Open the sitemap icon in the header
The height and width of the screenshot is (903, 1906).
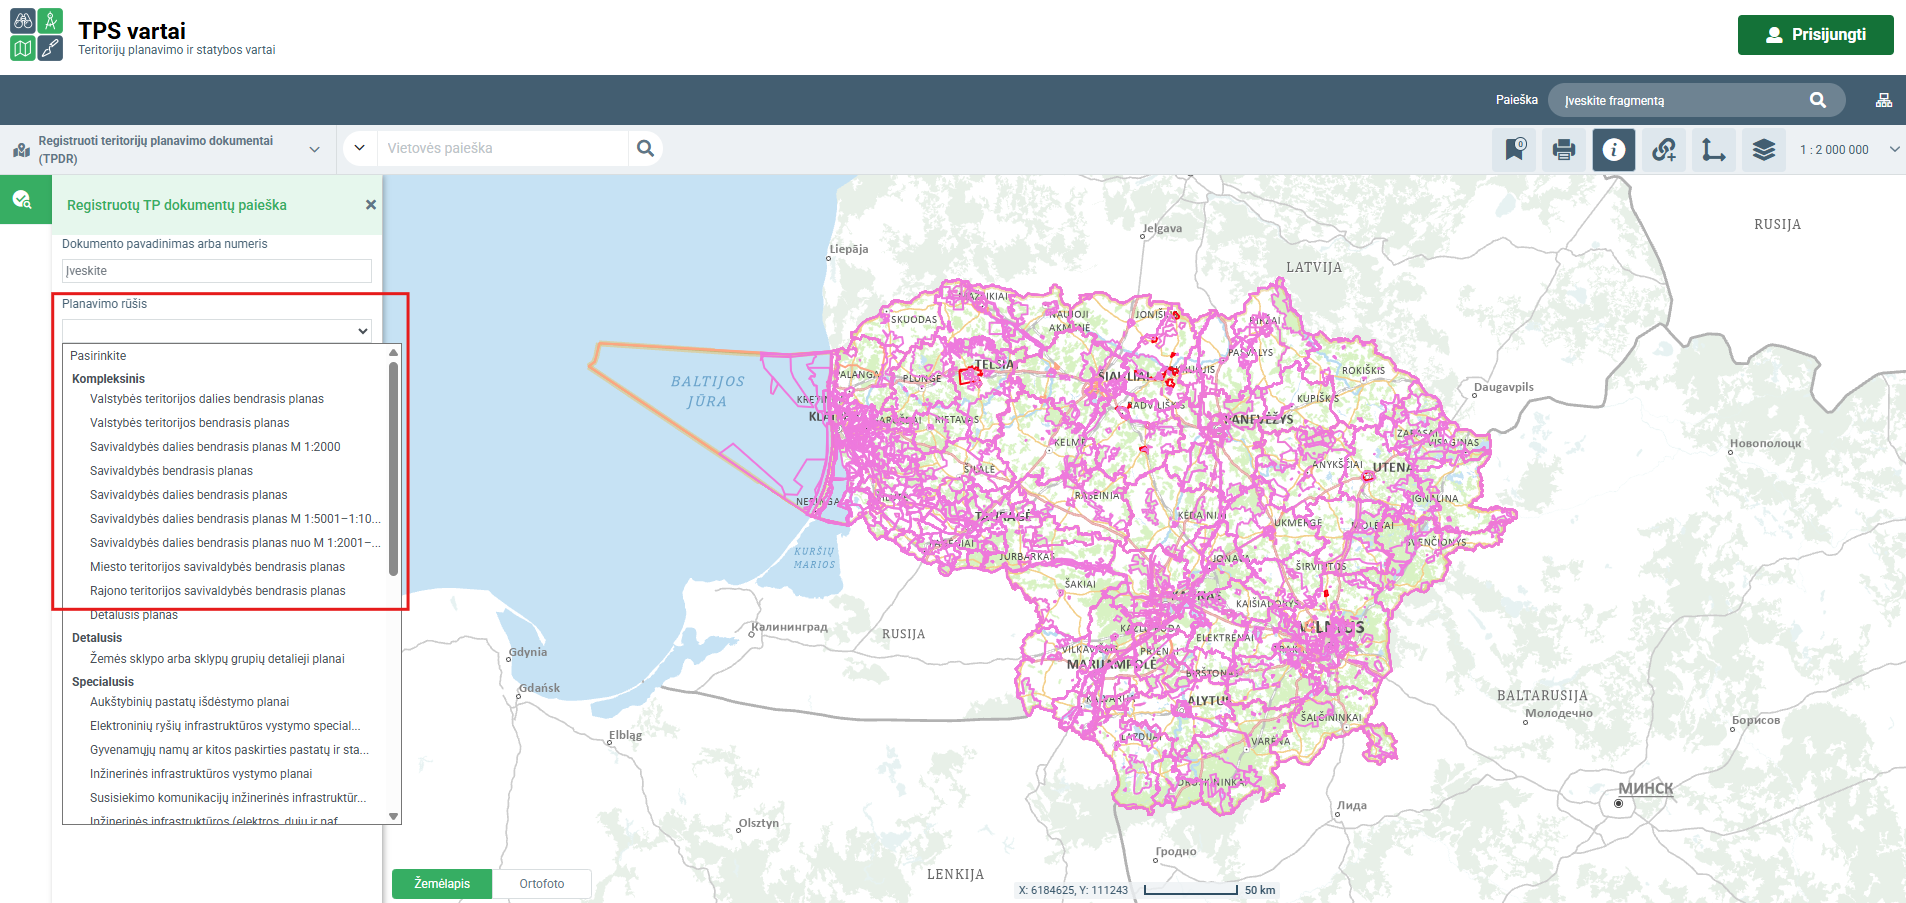pyautogui.click(x=1883, y=100)
